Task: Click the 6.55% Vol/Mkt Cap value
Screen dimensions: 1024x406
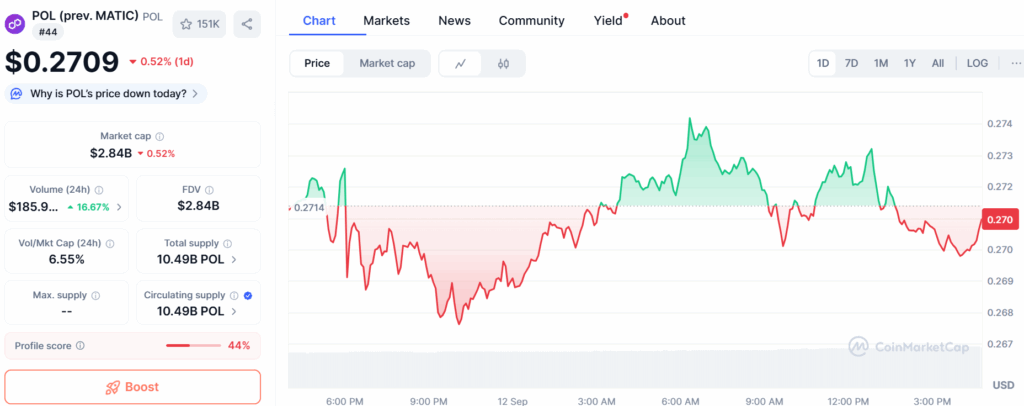Action: [65, 259]
